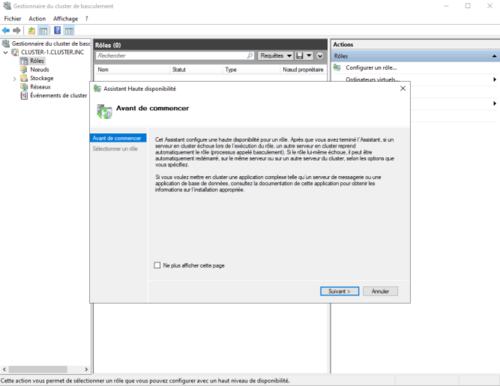Open the ? help menu
Viewport: 500px width, 386px height.
[87, 19]
